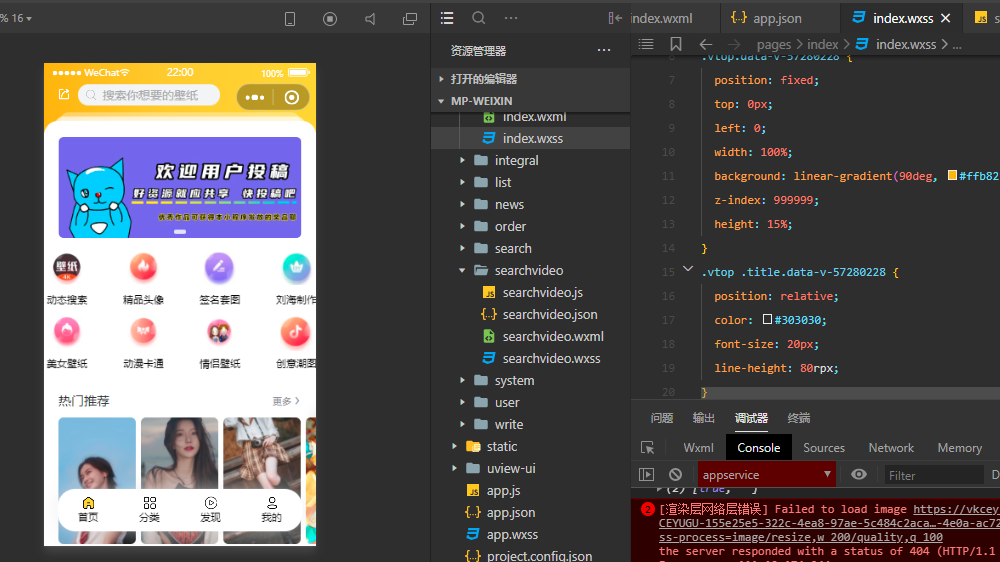
Task: Close the index.wxss editor tab
Action: click(946, 18)
